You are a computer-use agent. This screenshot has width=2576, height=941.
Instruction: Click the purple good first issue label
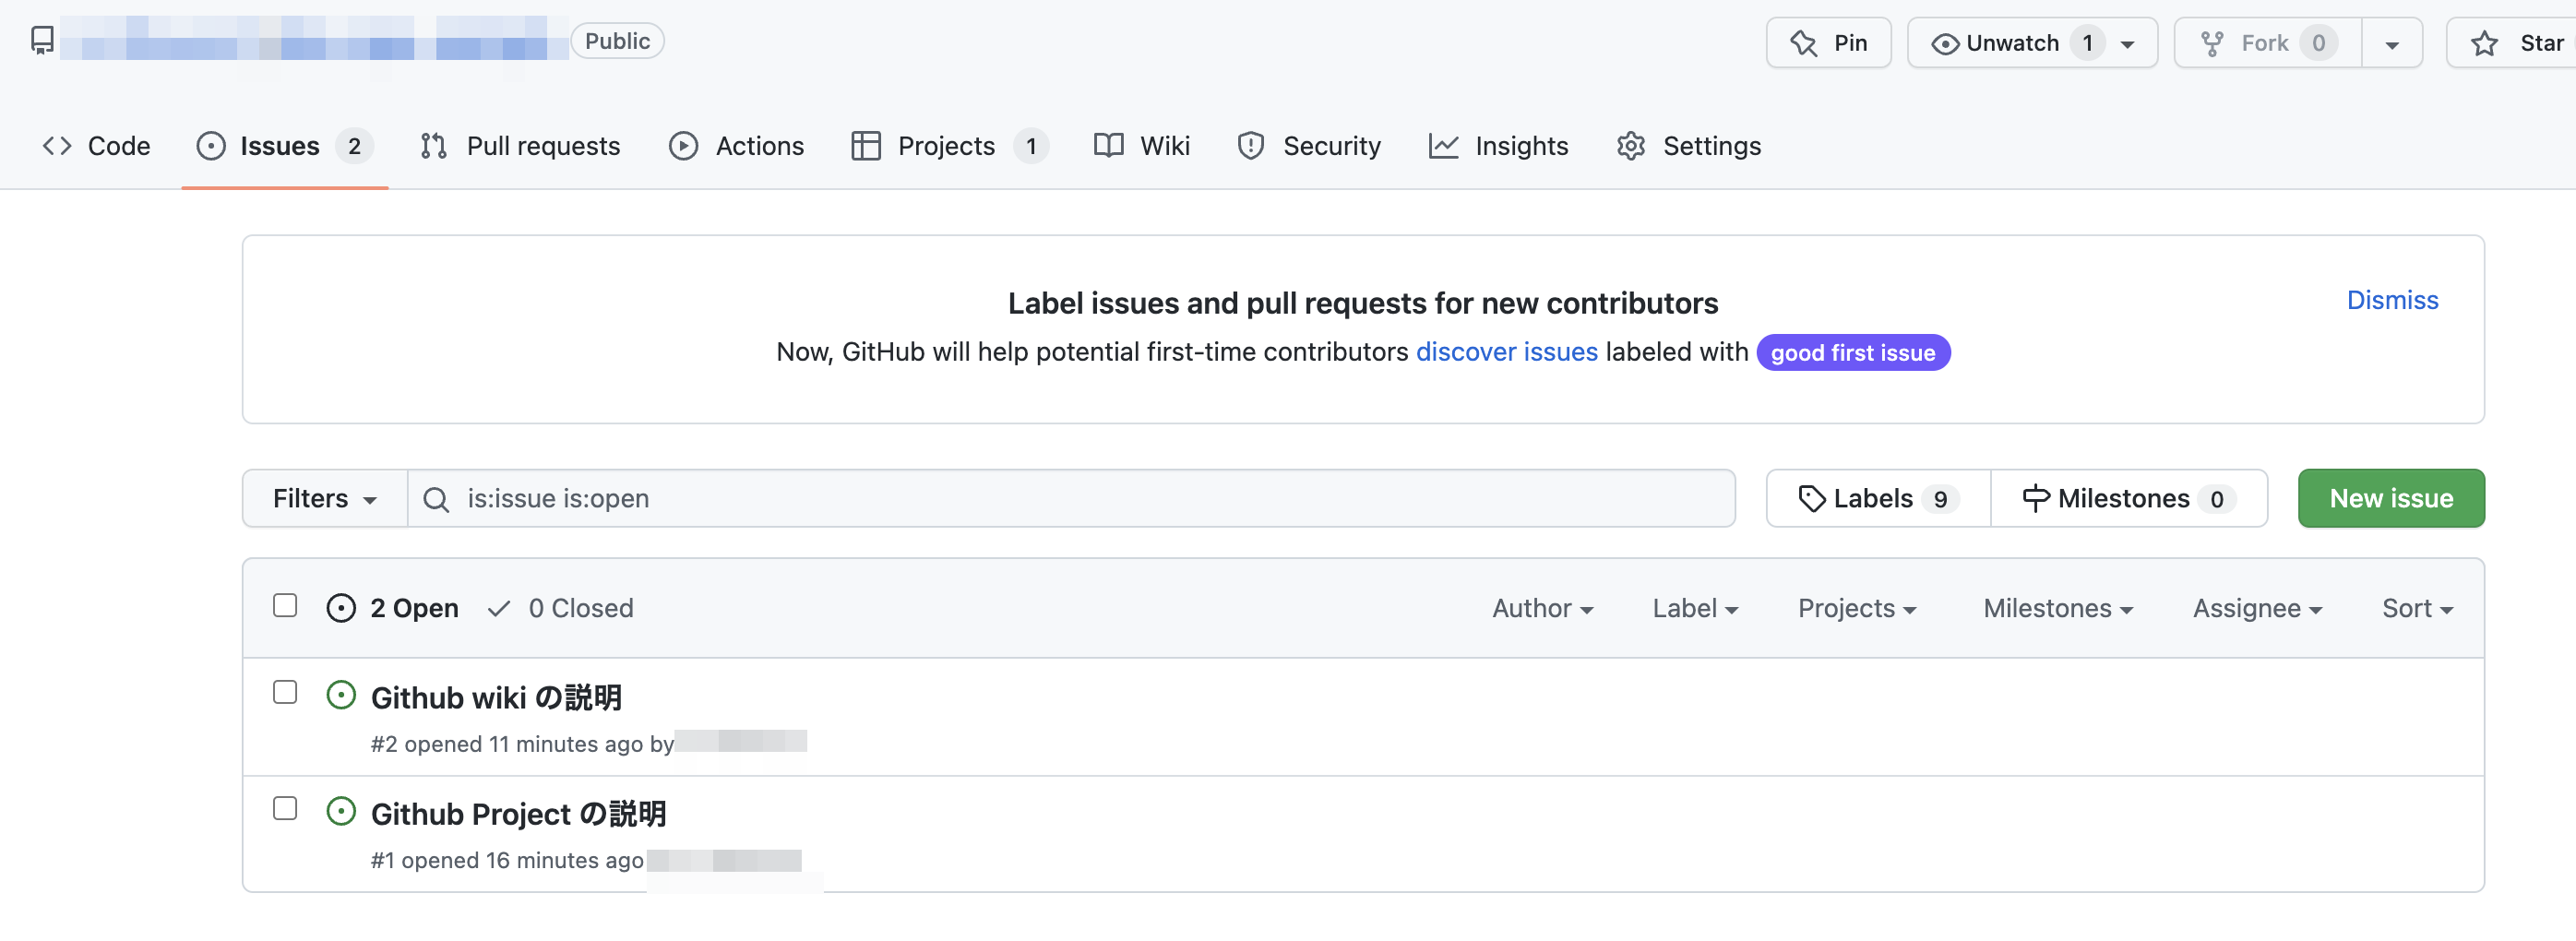pos(1852,353)
